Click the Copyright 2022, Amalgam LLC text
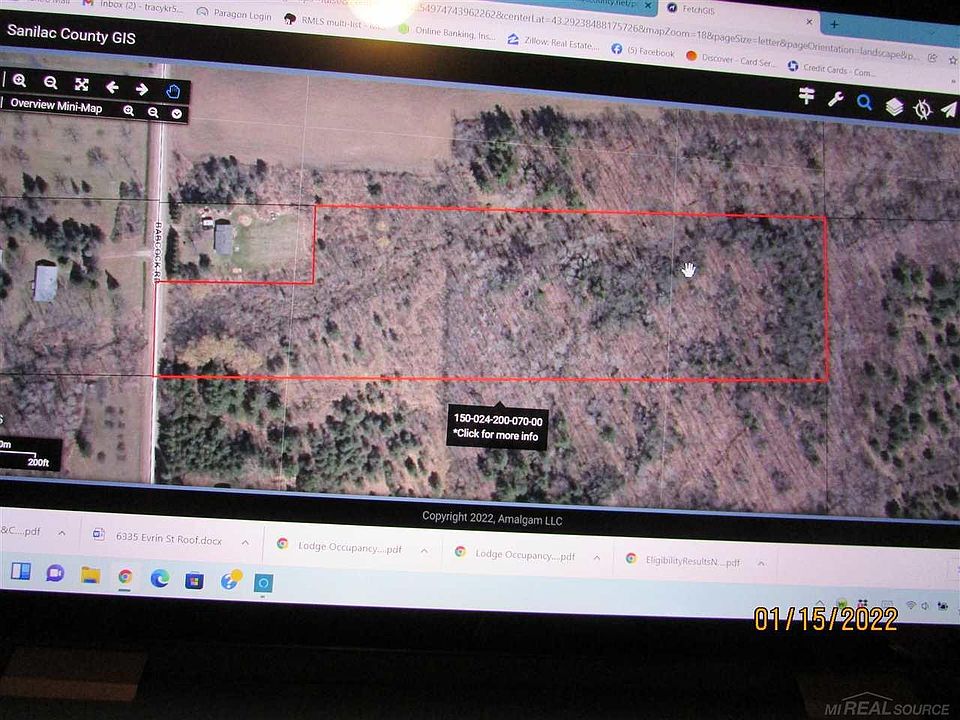Viewport: 960px width, 720px height. 492,519
